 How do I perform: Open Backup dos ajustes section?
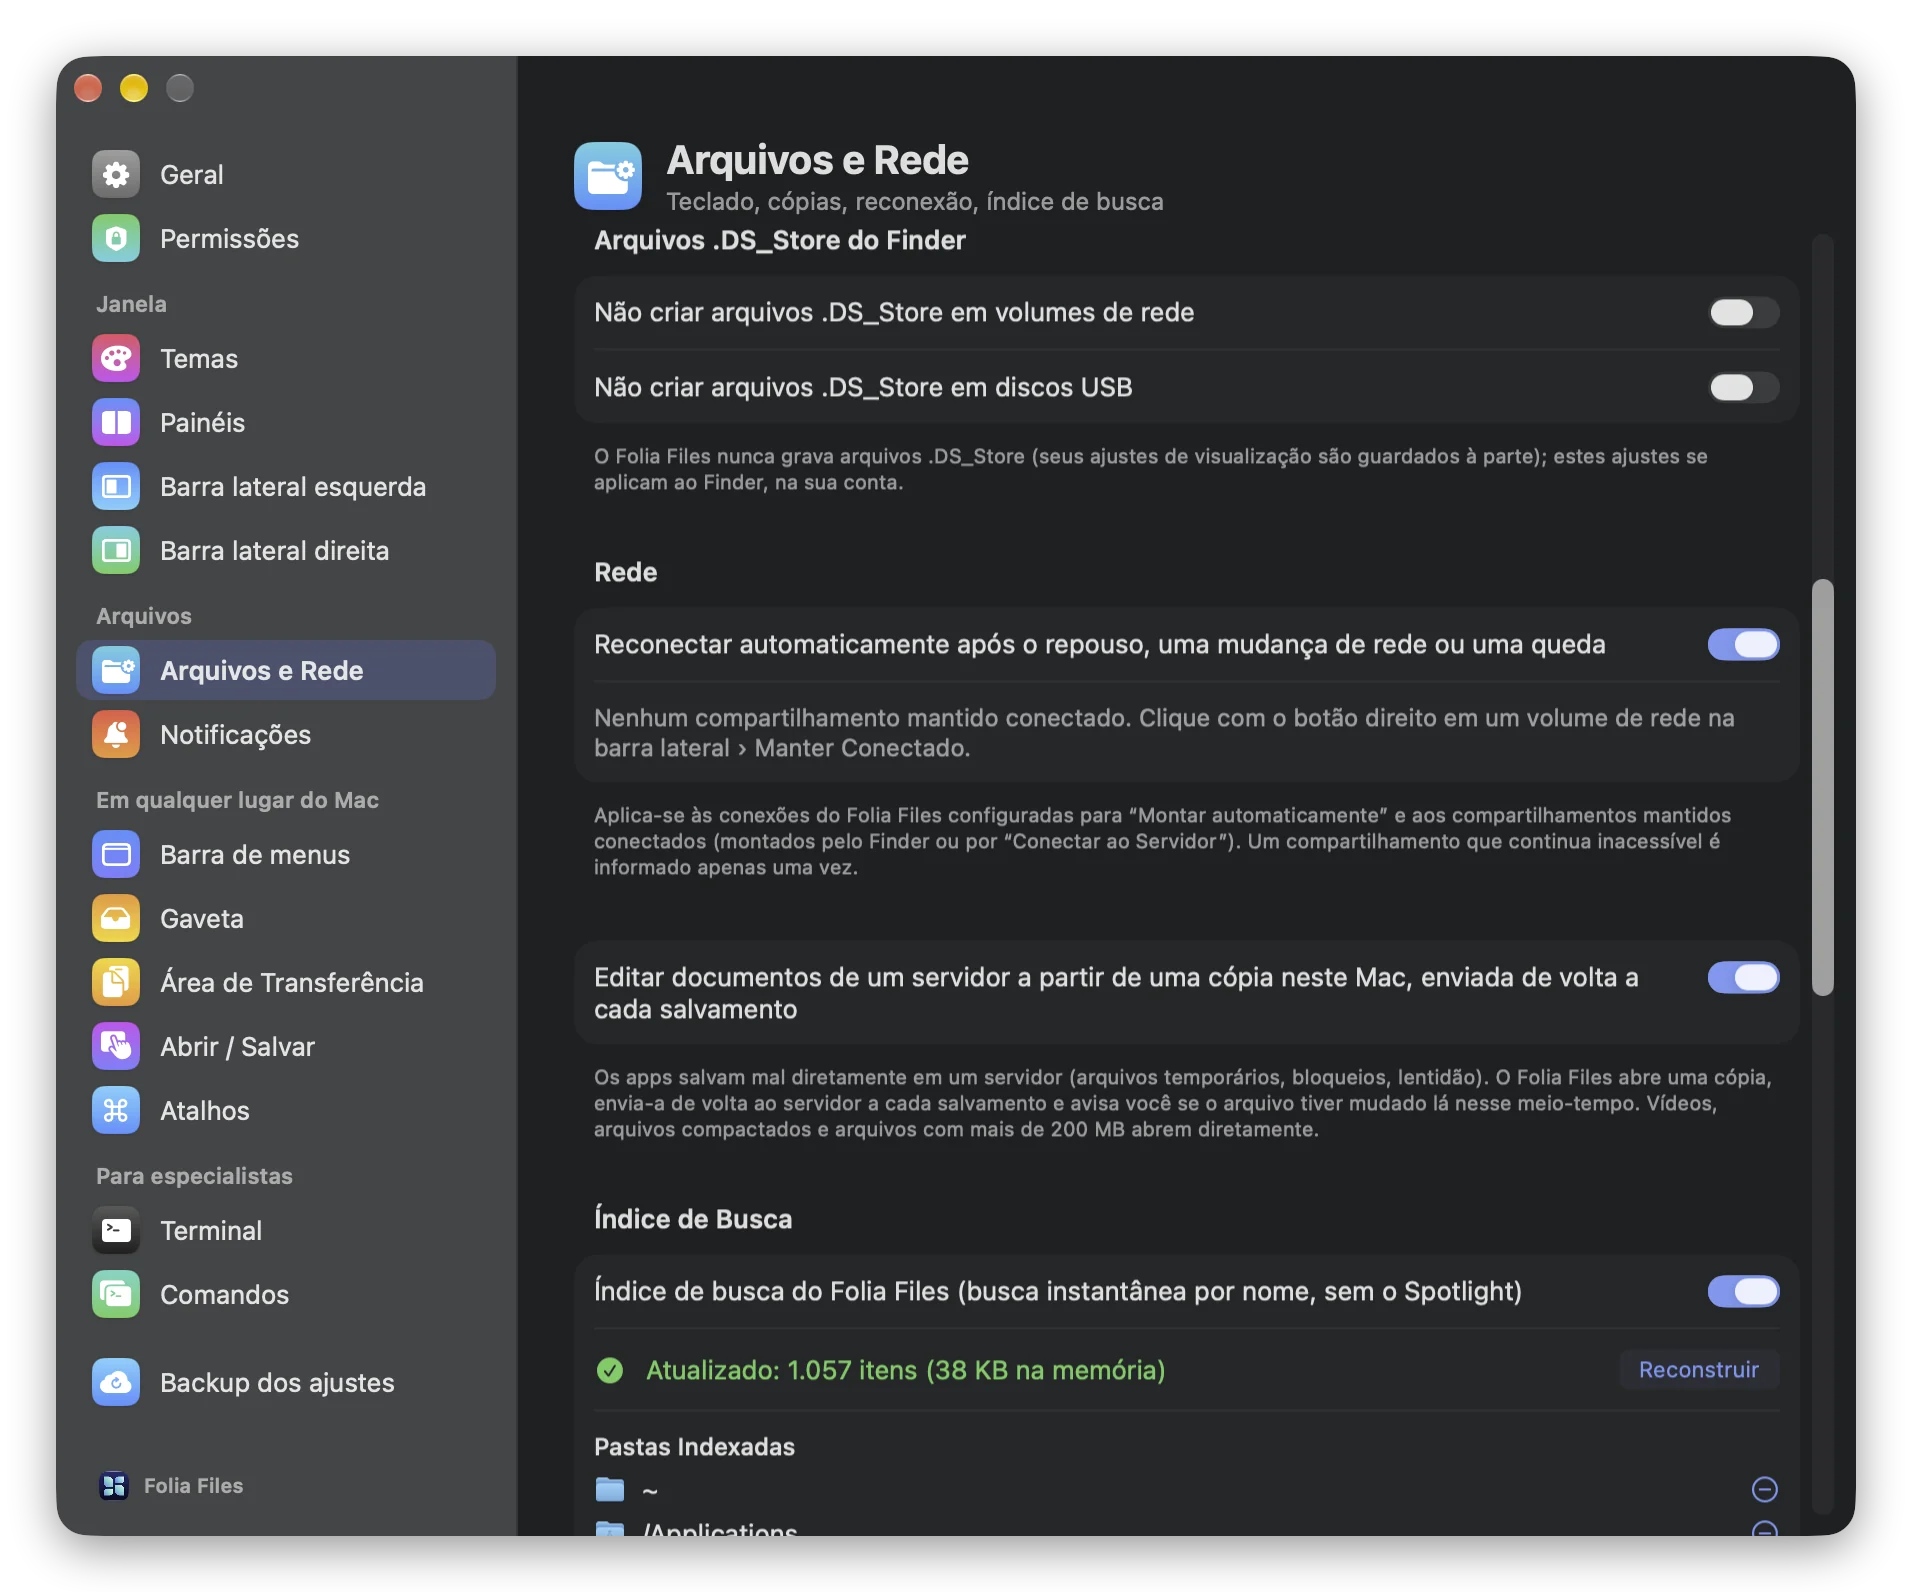[286, 1383]
